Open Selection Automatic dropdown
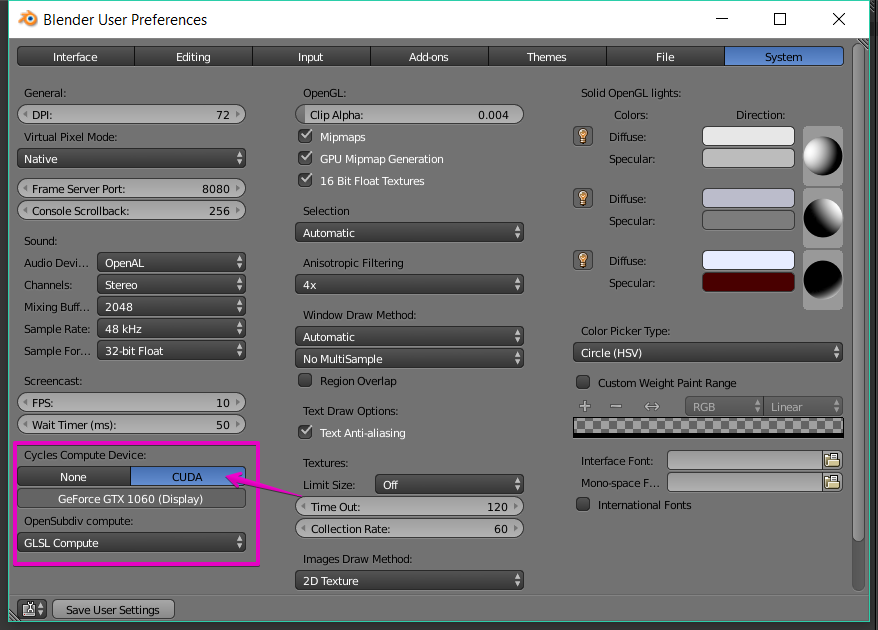 [409, 232]
